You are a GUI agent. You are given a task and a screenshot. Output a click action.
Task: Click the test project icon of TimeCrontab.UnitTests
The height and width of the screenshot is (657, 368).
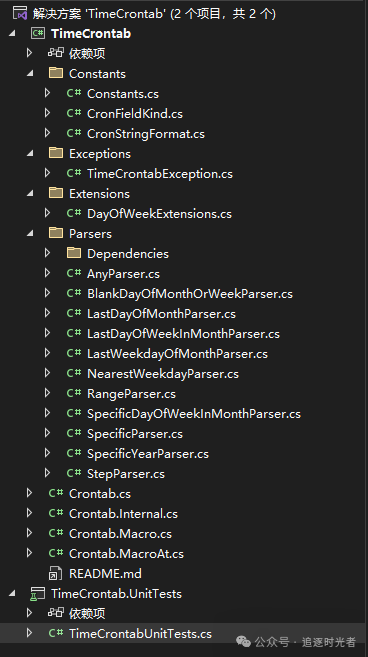(38, 593)
